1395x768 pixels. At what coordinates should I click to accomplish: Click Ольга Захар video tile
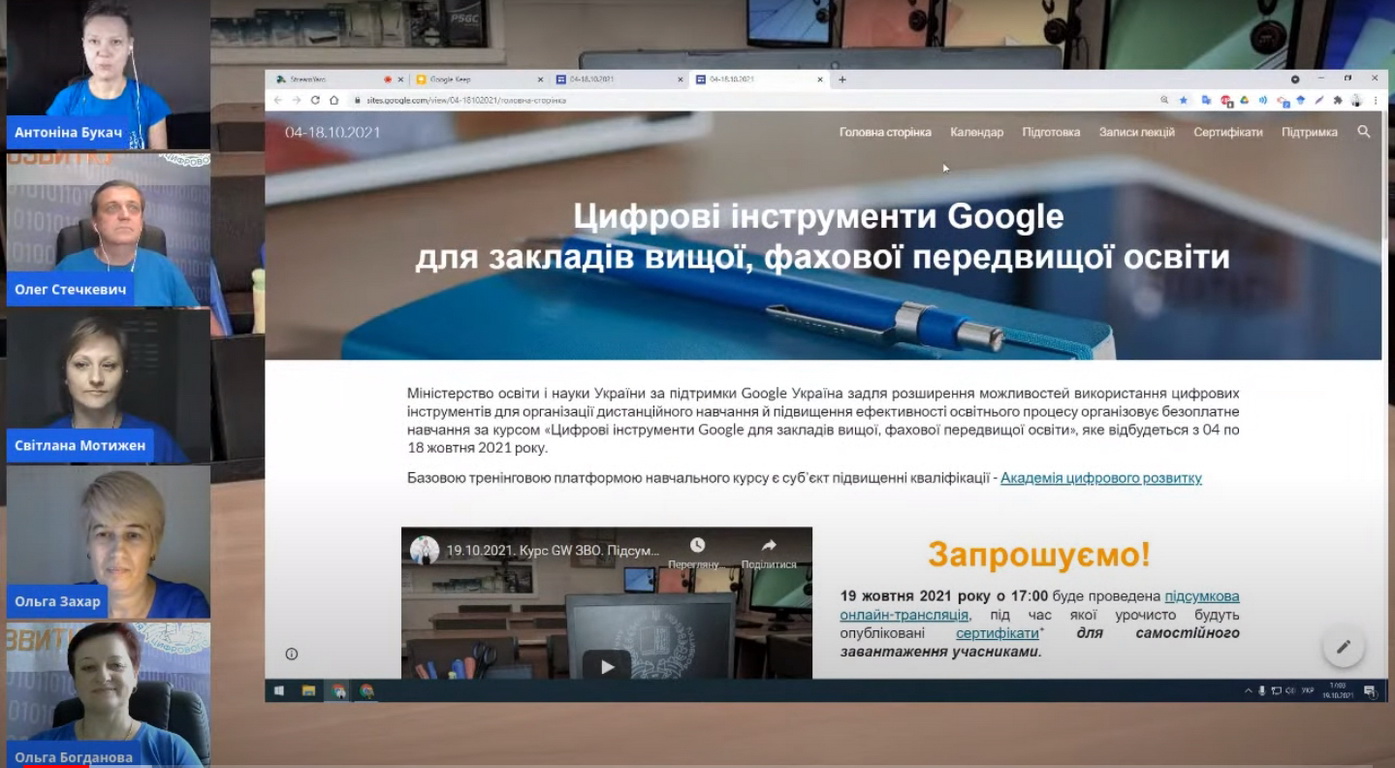[x=108, y=542]
